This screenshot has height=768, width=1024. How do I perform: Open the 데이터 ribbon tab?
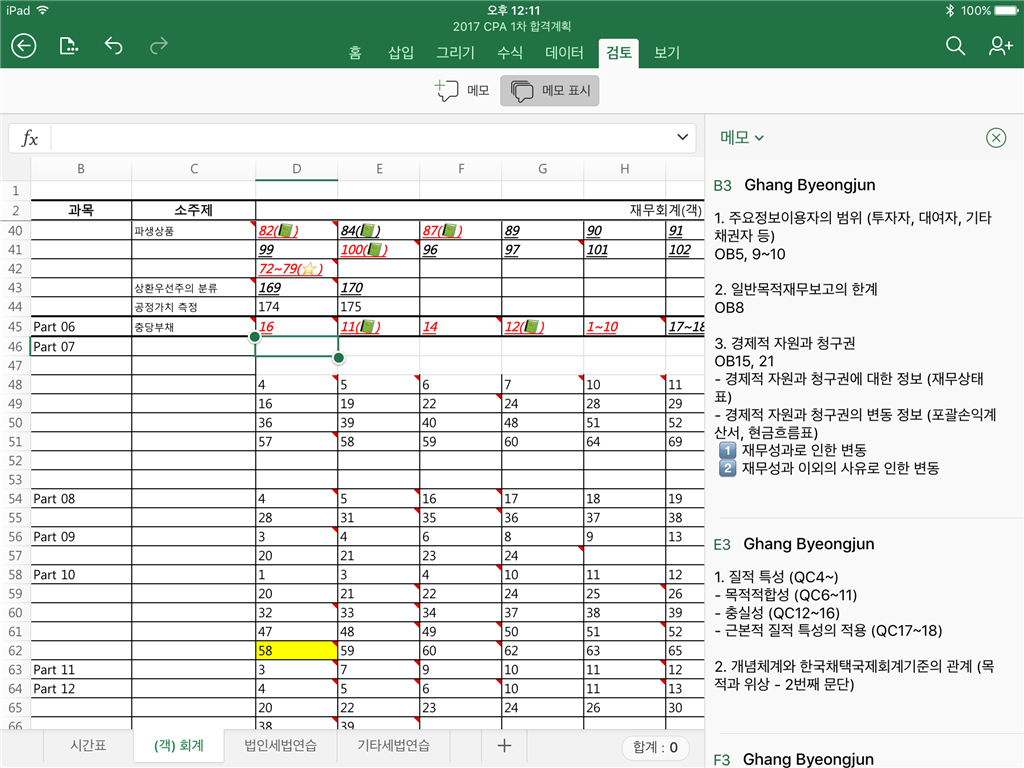pos(564,53)
